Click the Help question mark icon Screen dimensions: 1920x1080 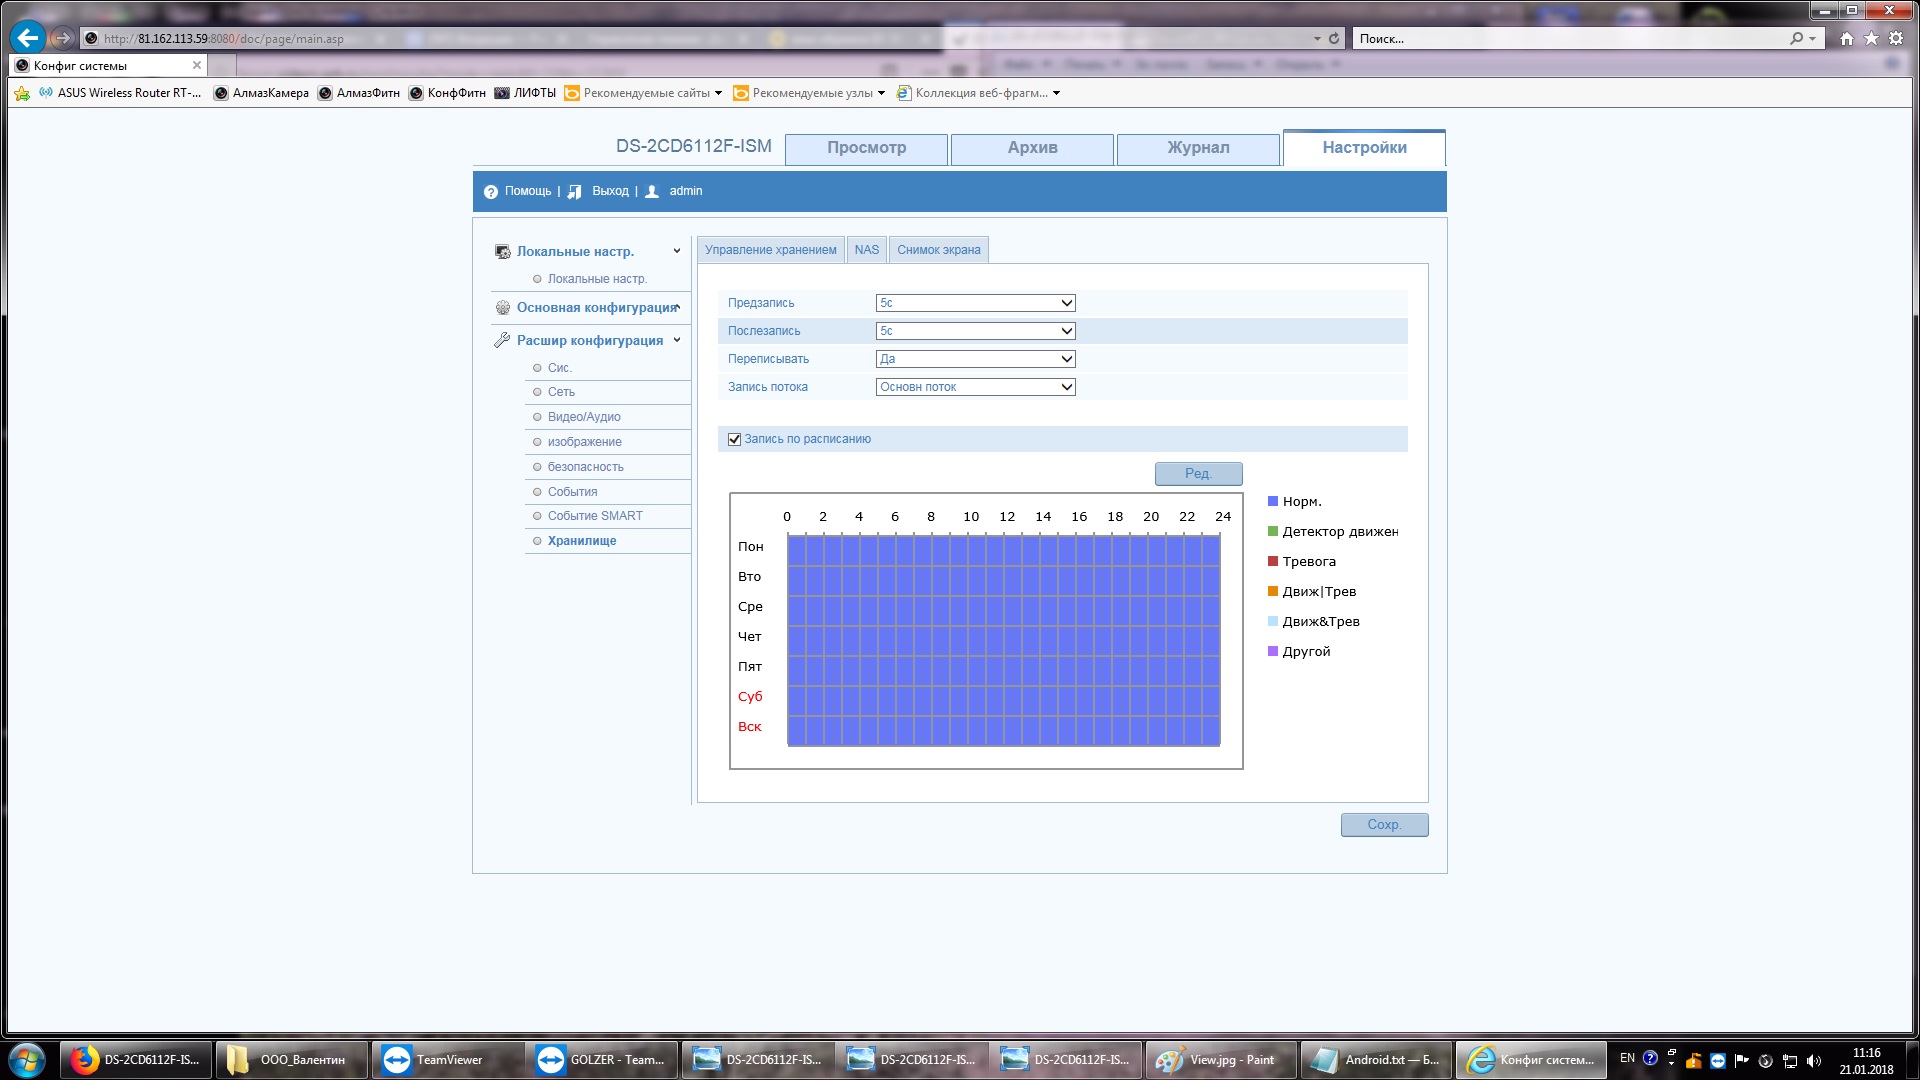click(490, 192)
